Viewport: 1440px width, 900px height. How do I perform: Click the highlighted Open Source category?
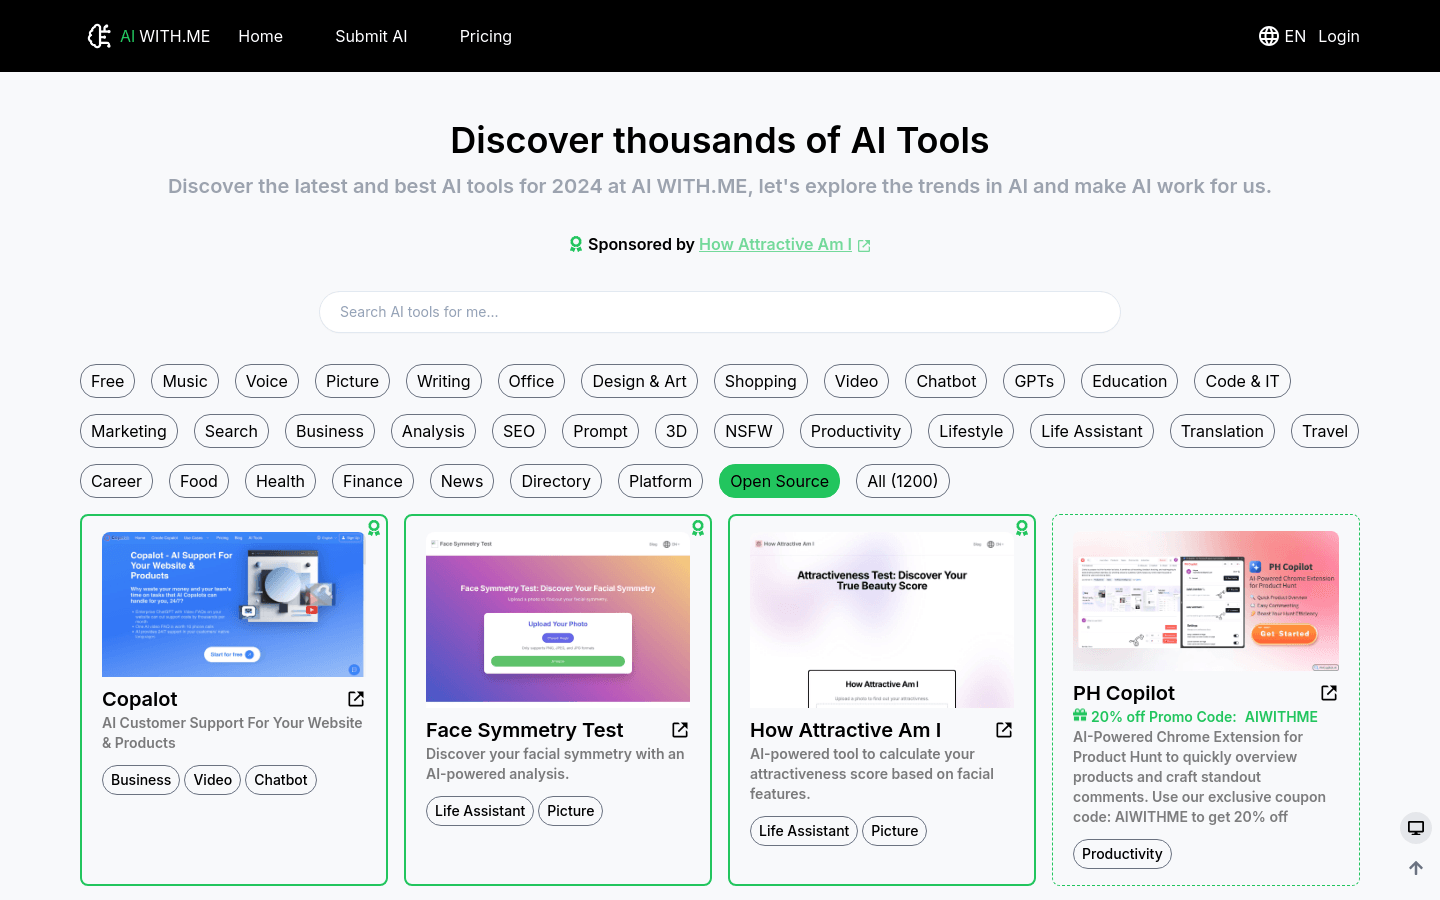tap(779, 481)
